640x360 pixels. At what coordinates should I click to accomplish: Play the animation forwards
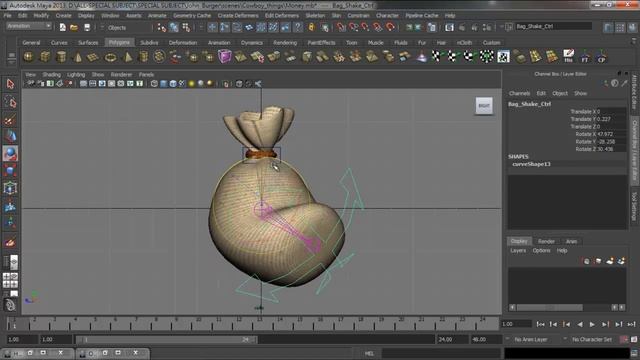592,324
